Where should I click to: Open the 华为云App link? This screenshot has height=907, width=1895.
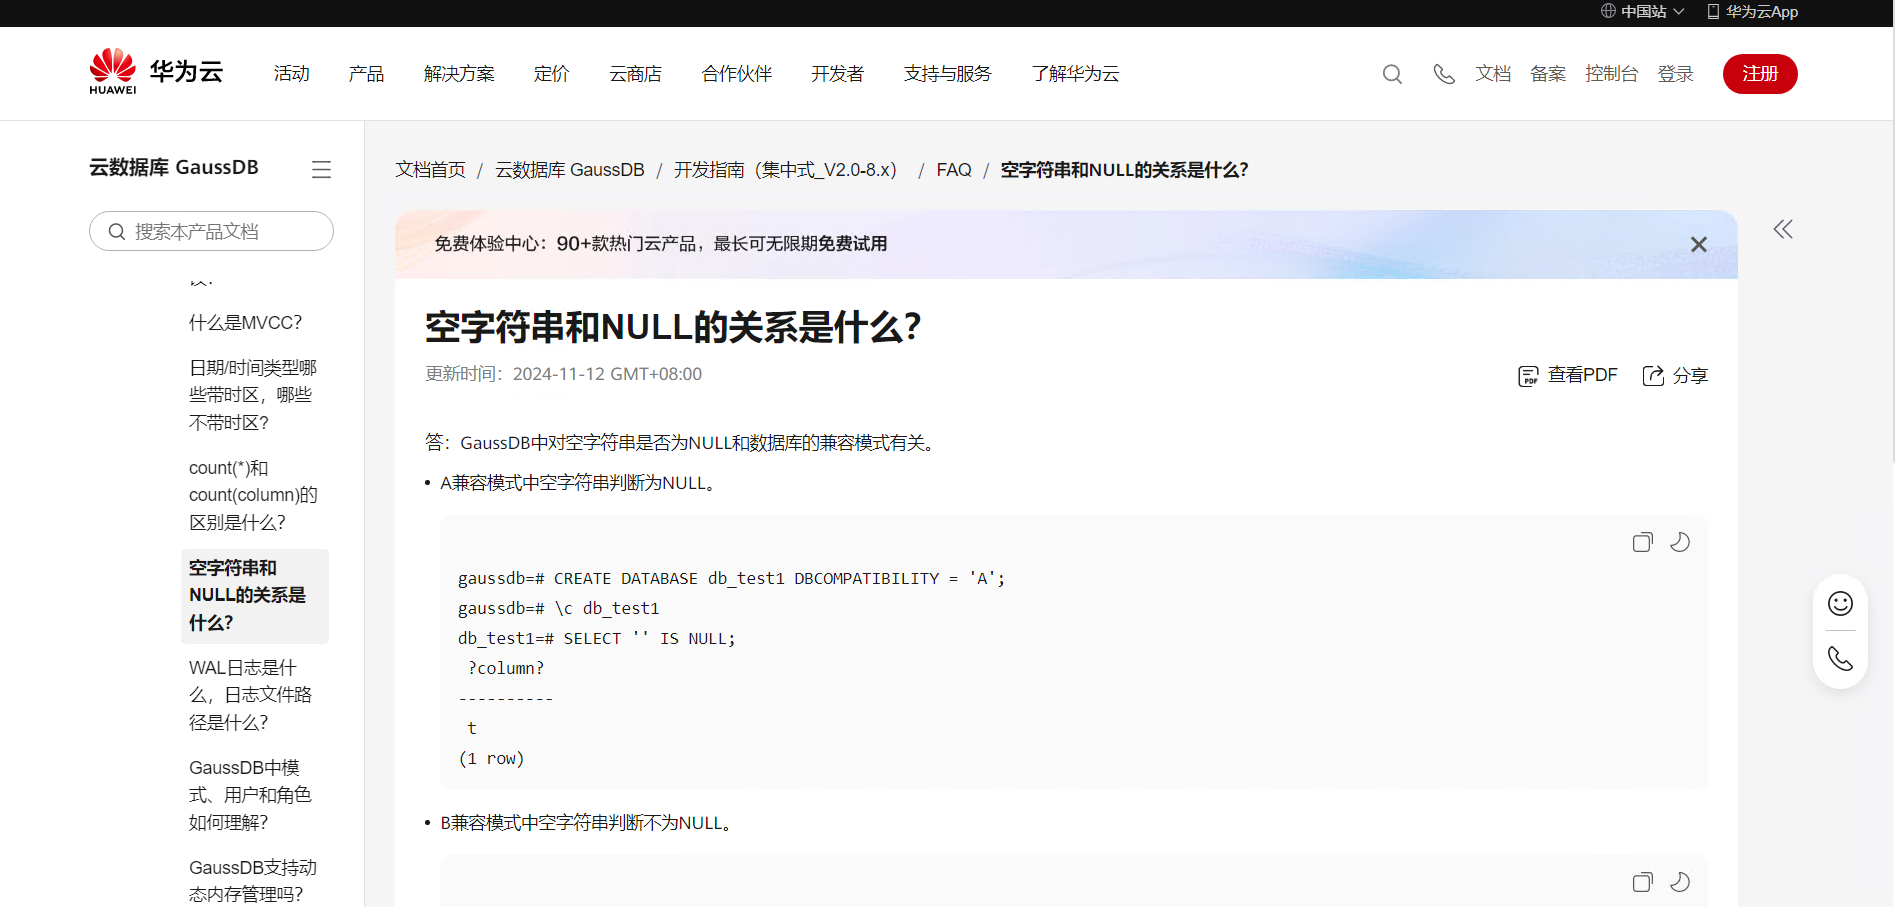pos(1752,12)
